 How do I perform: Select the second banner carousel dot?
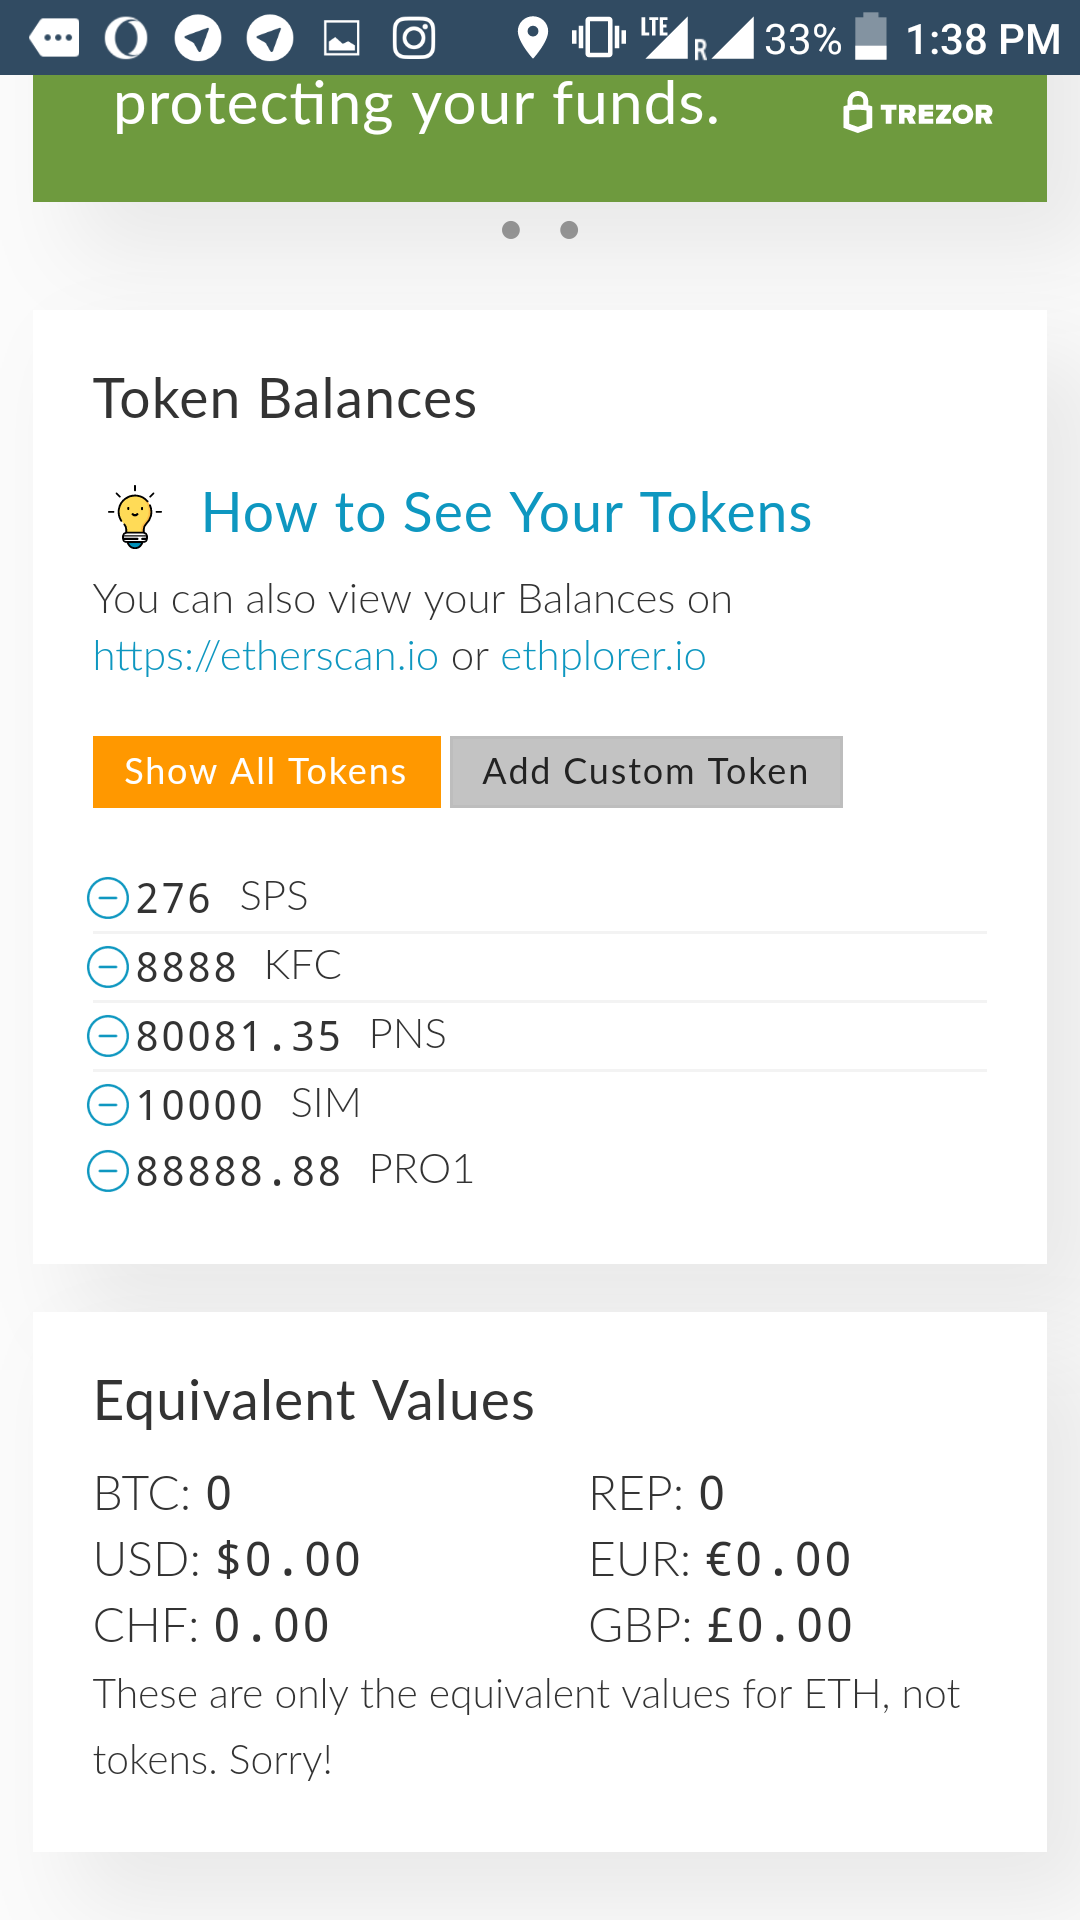[569, 230]
